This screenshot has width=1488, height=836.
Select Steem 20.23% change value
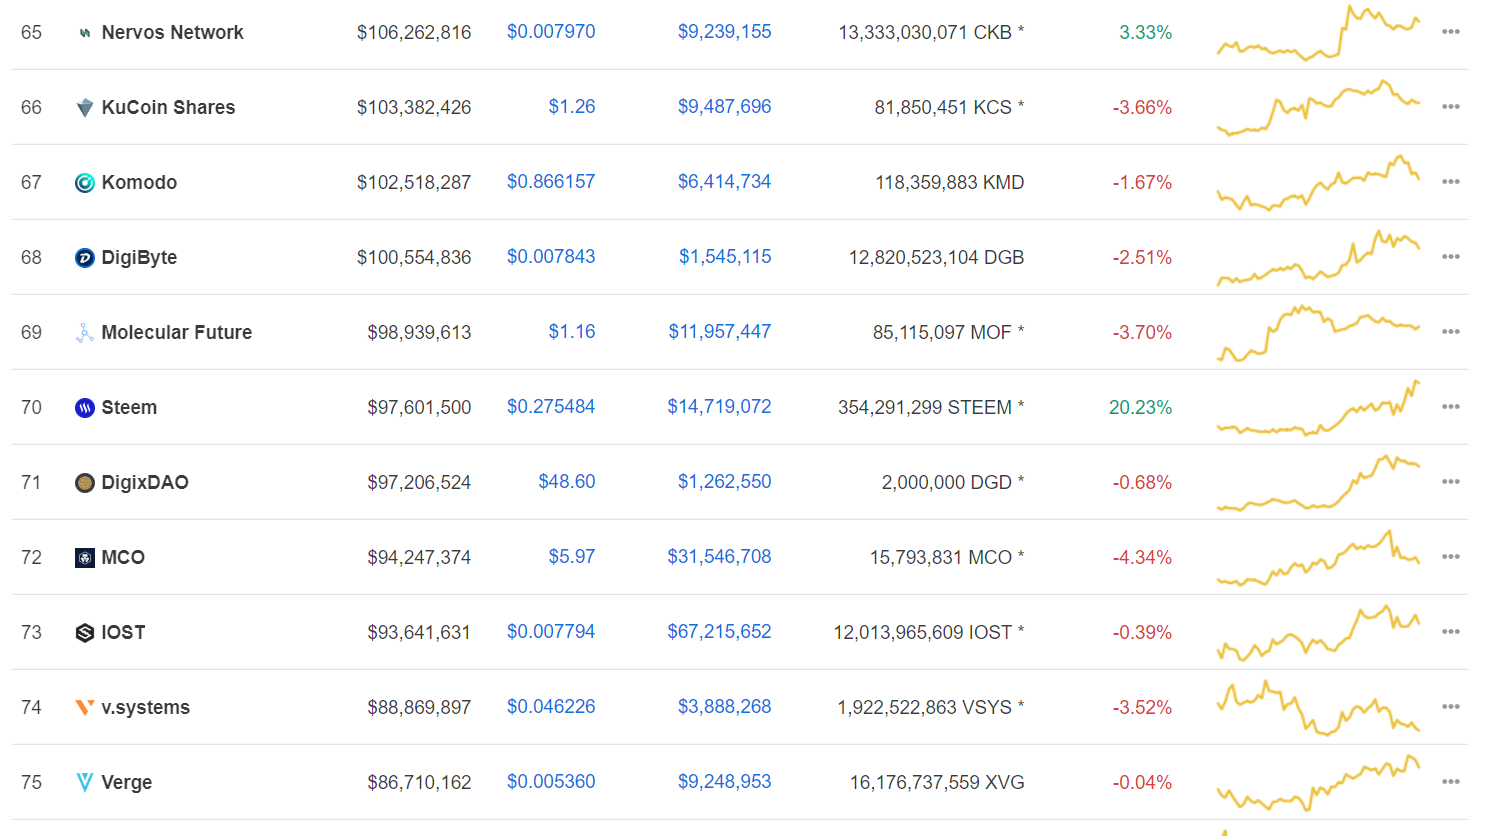(x=1140, y=407)
